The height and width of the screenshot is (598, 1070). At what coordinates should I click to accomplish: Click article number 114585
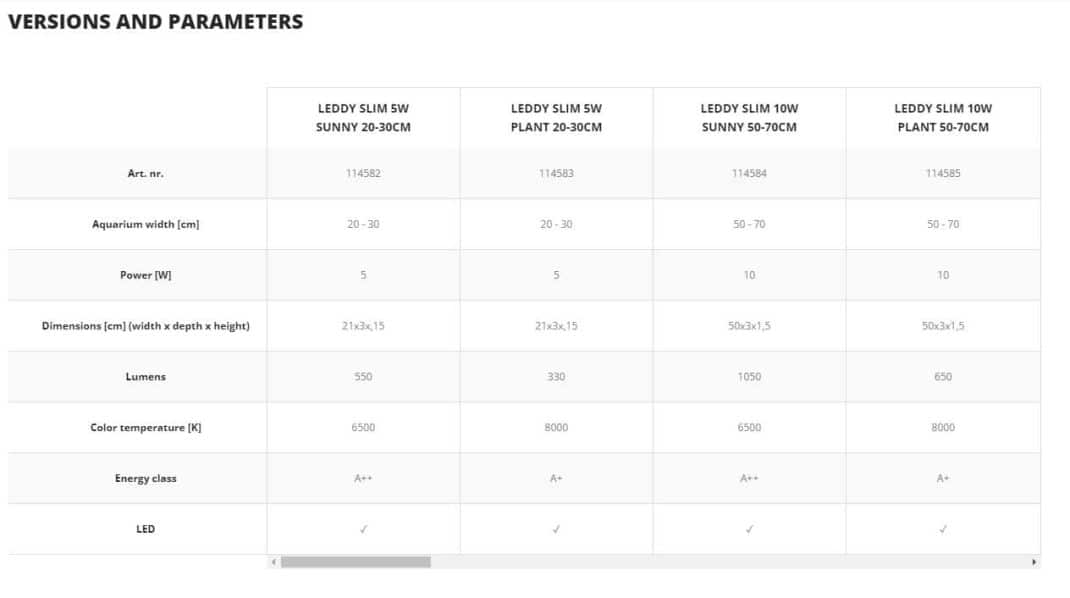[943, 173]
